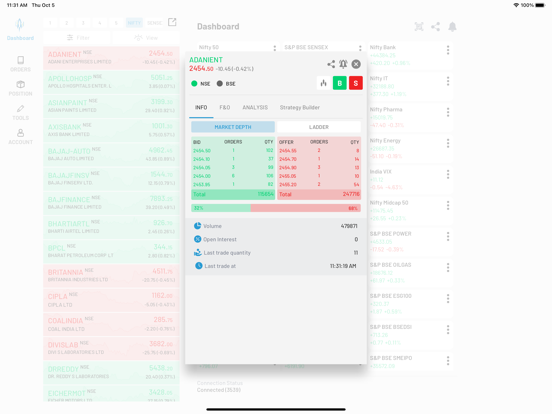552x414 pixels.
Task: Tap the Last trade quantity icon
Action: 197,252
